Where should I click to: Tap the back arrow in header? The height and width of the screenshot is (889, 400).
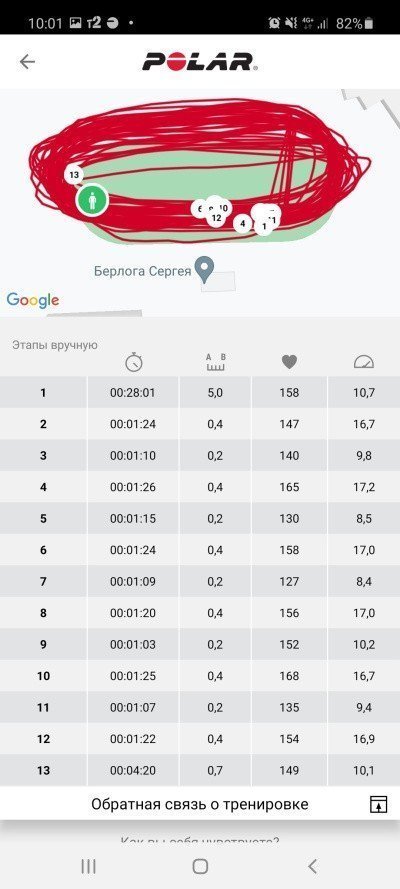[x=27, y=61]
